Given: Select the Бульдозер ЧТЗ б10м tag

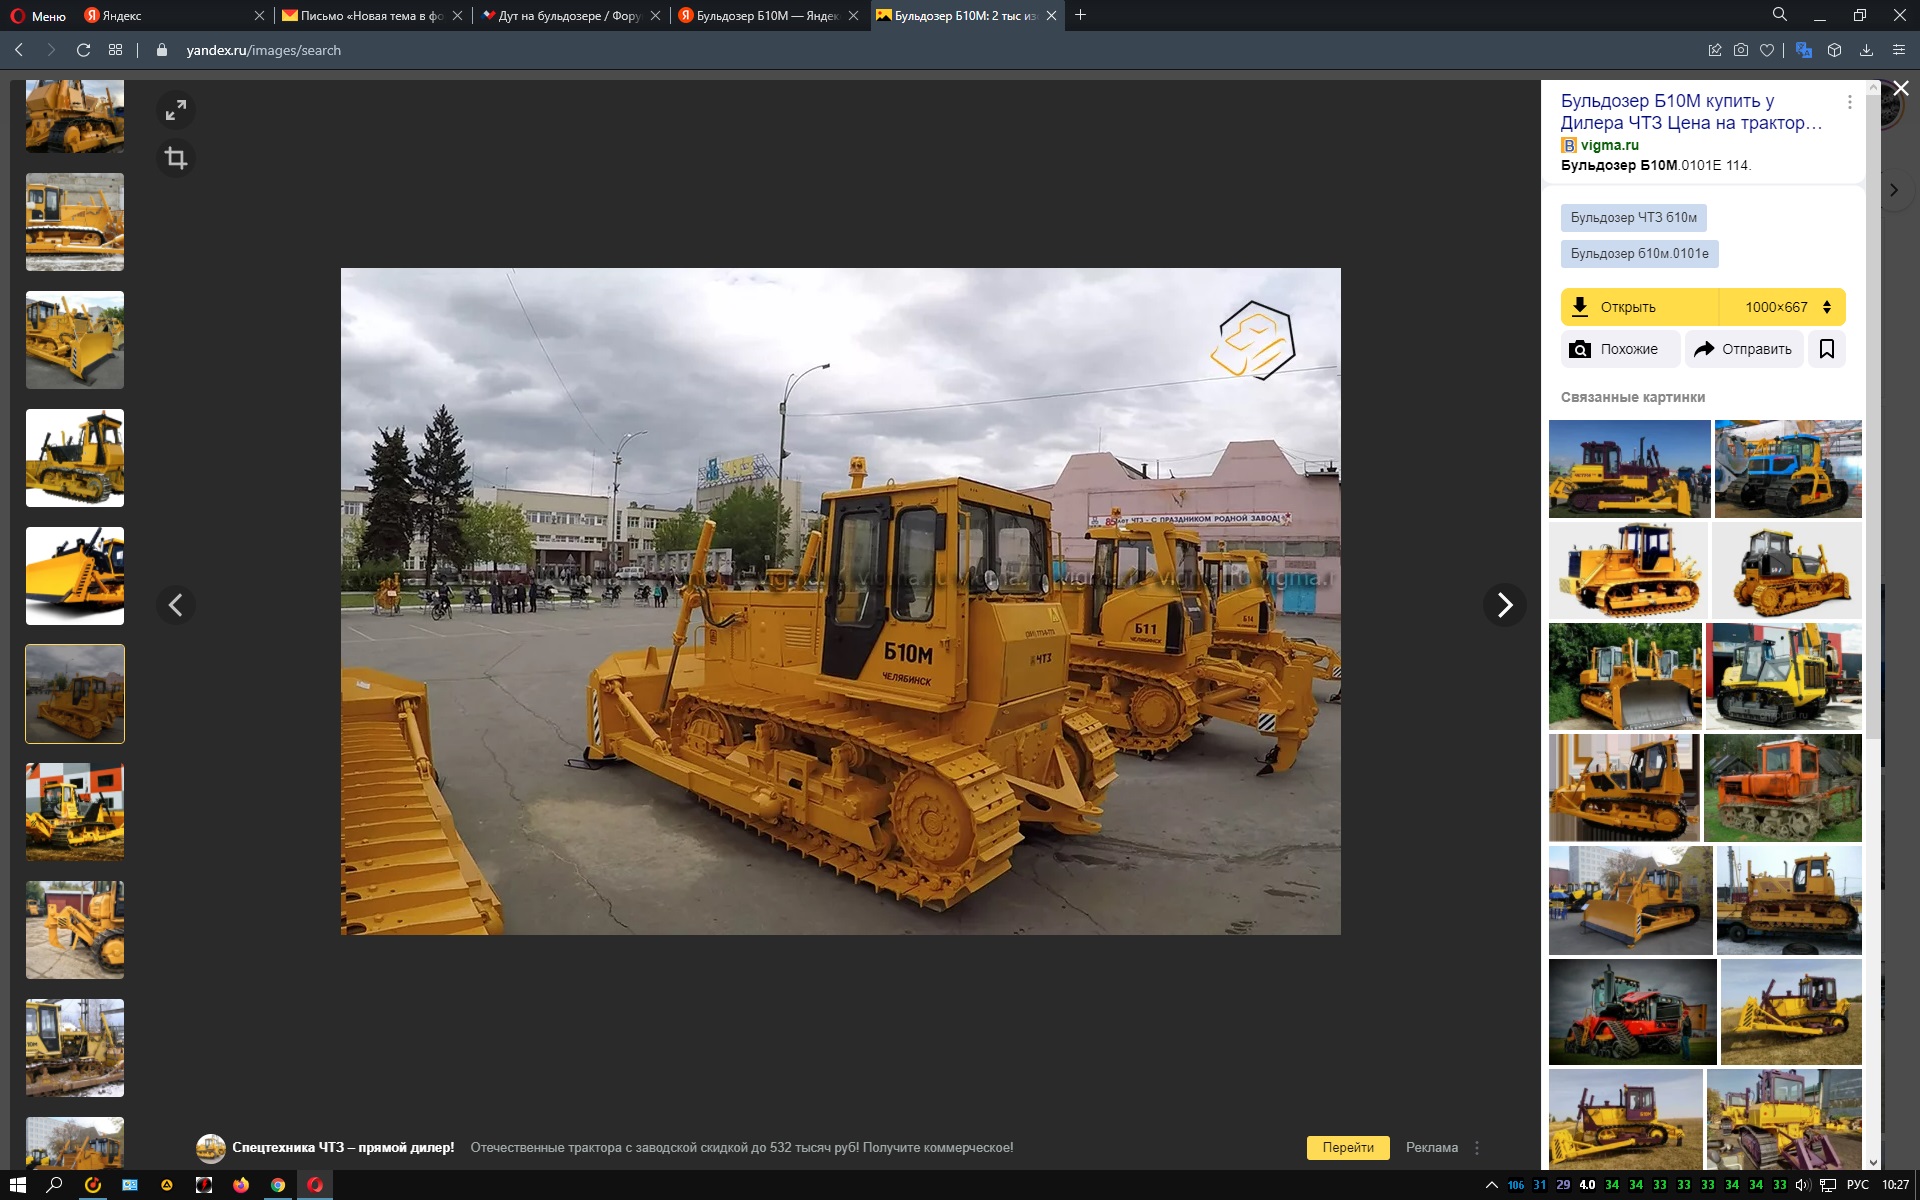Looking at the screenshot, I should (x=1633, y=217).
